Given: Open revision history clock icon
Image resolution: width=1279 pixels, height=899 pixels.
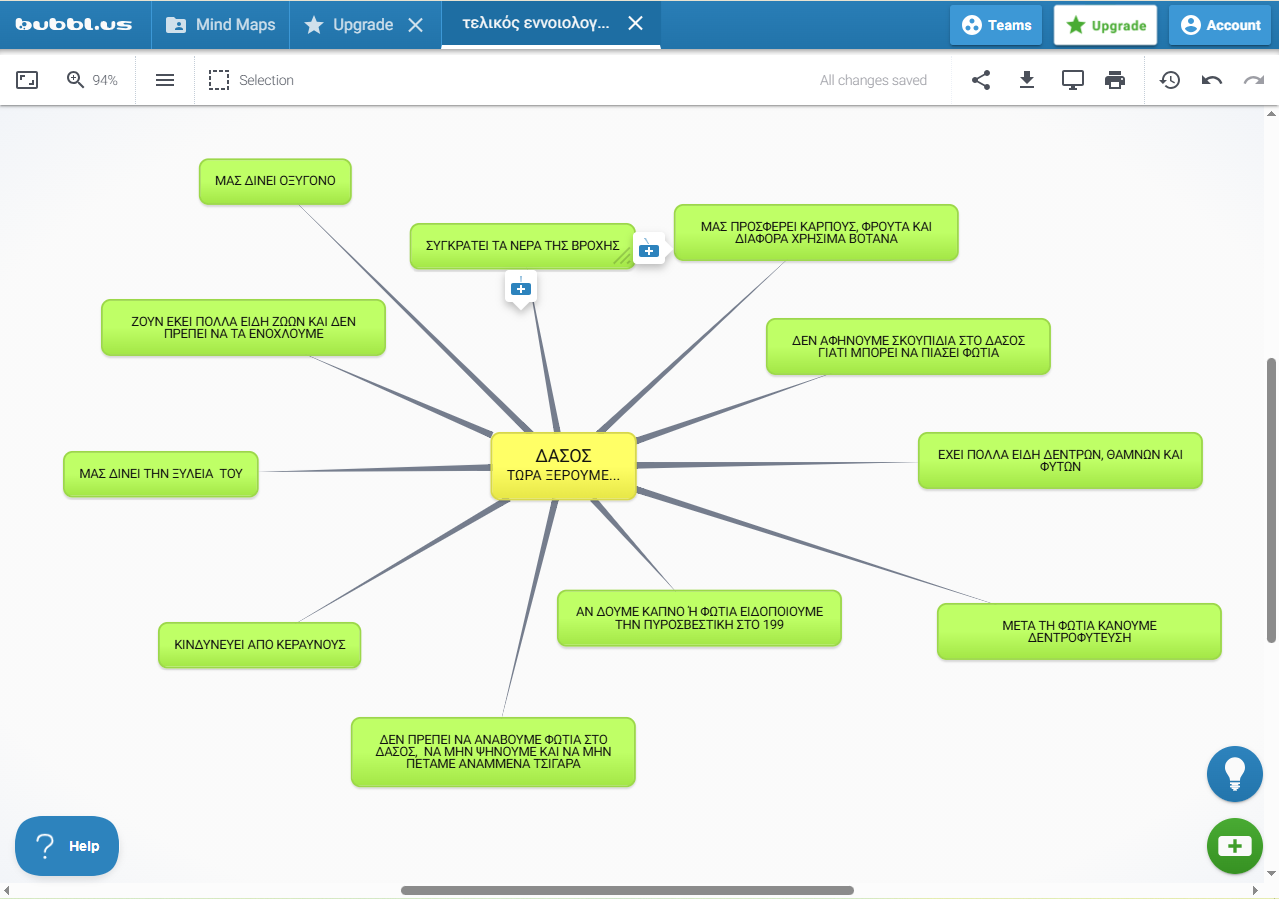Looking at the screenshot, I should coord(1170,80).
